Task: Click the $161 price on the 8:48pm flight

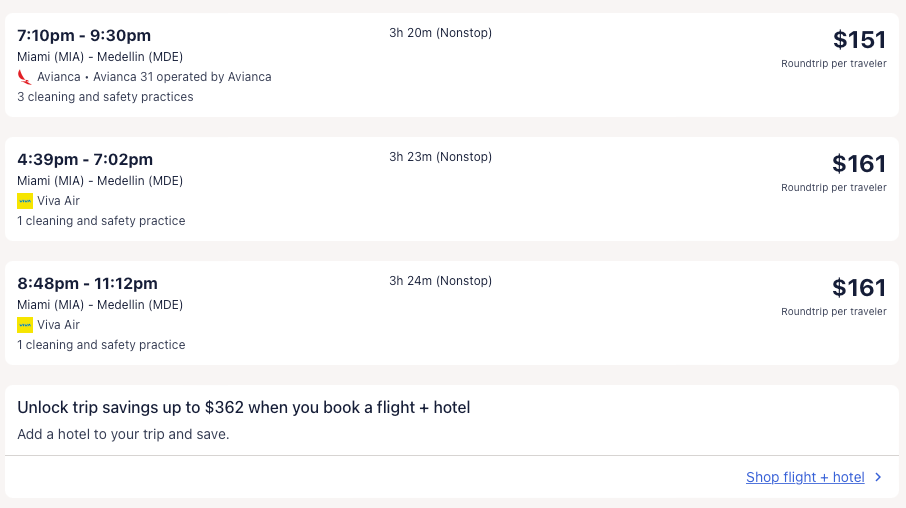Action: click(859, 288)
